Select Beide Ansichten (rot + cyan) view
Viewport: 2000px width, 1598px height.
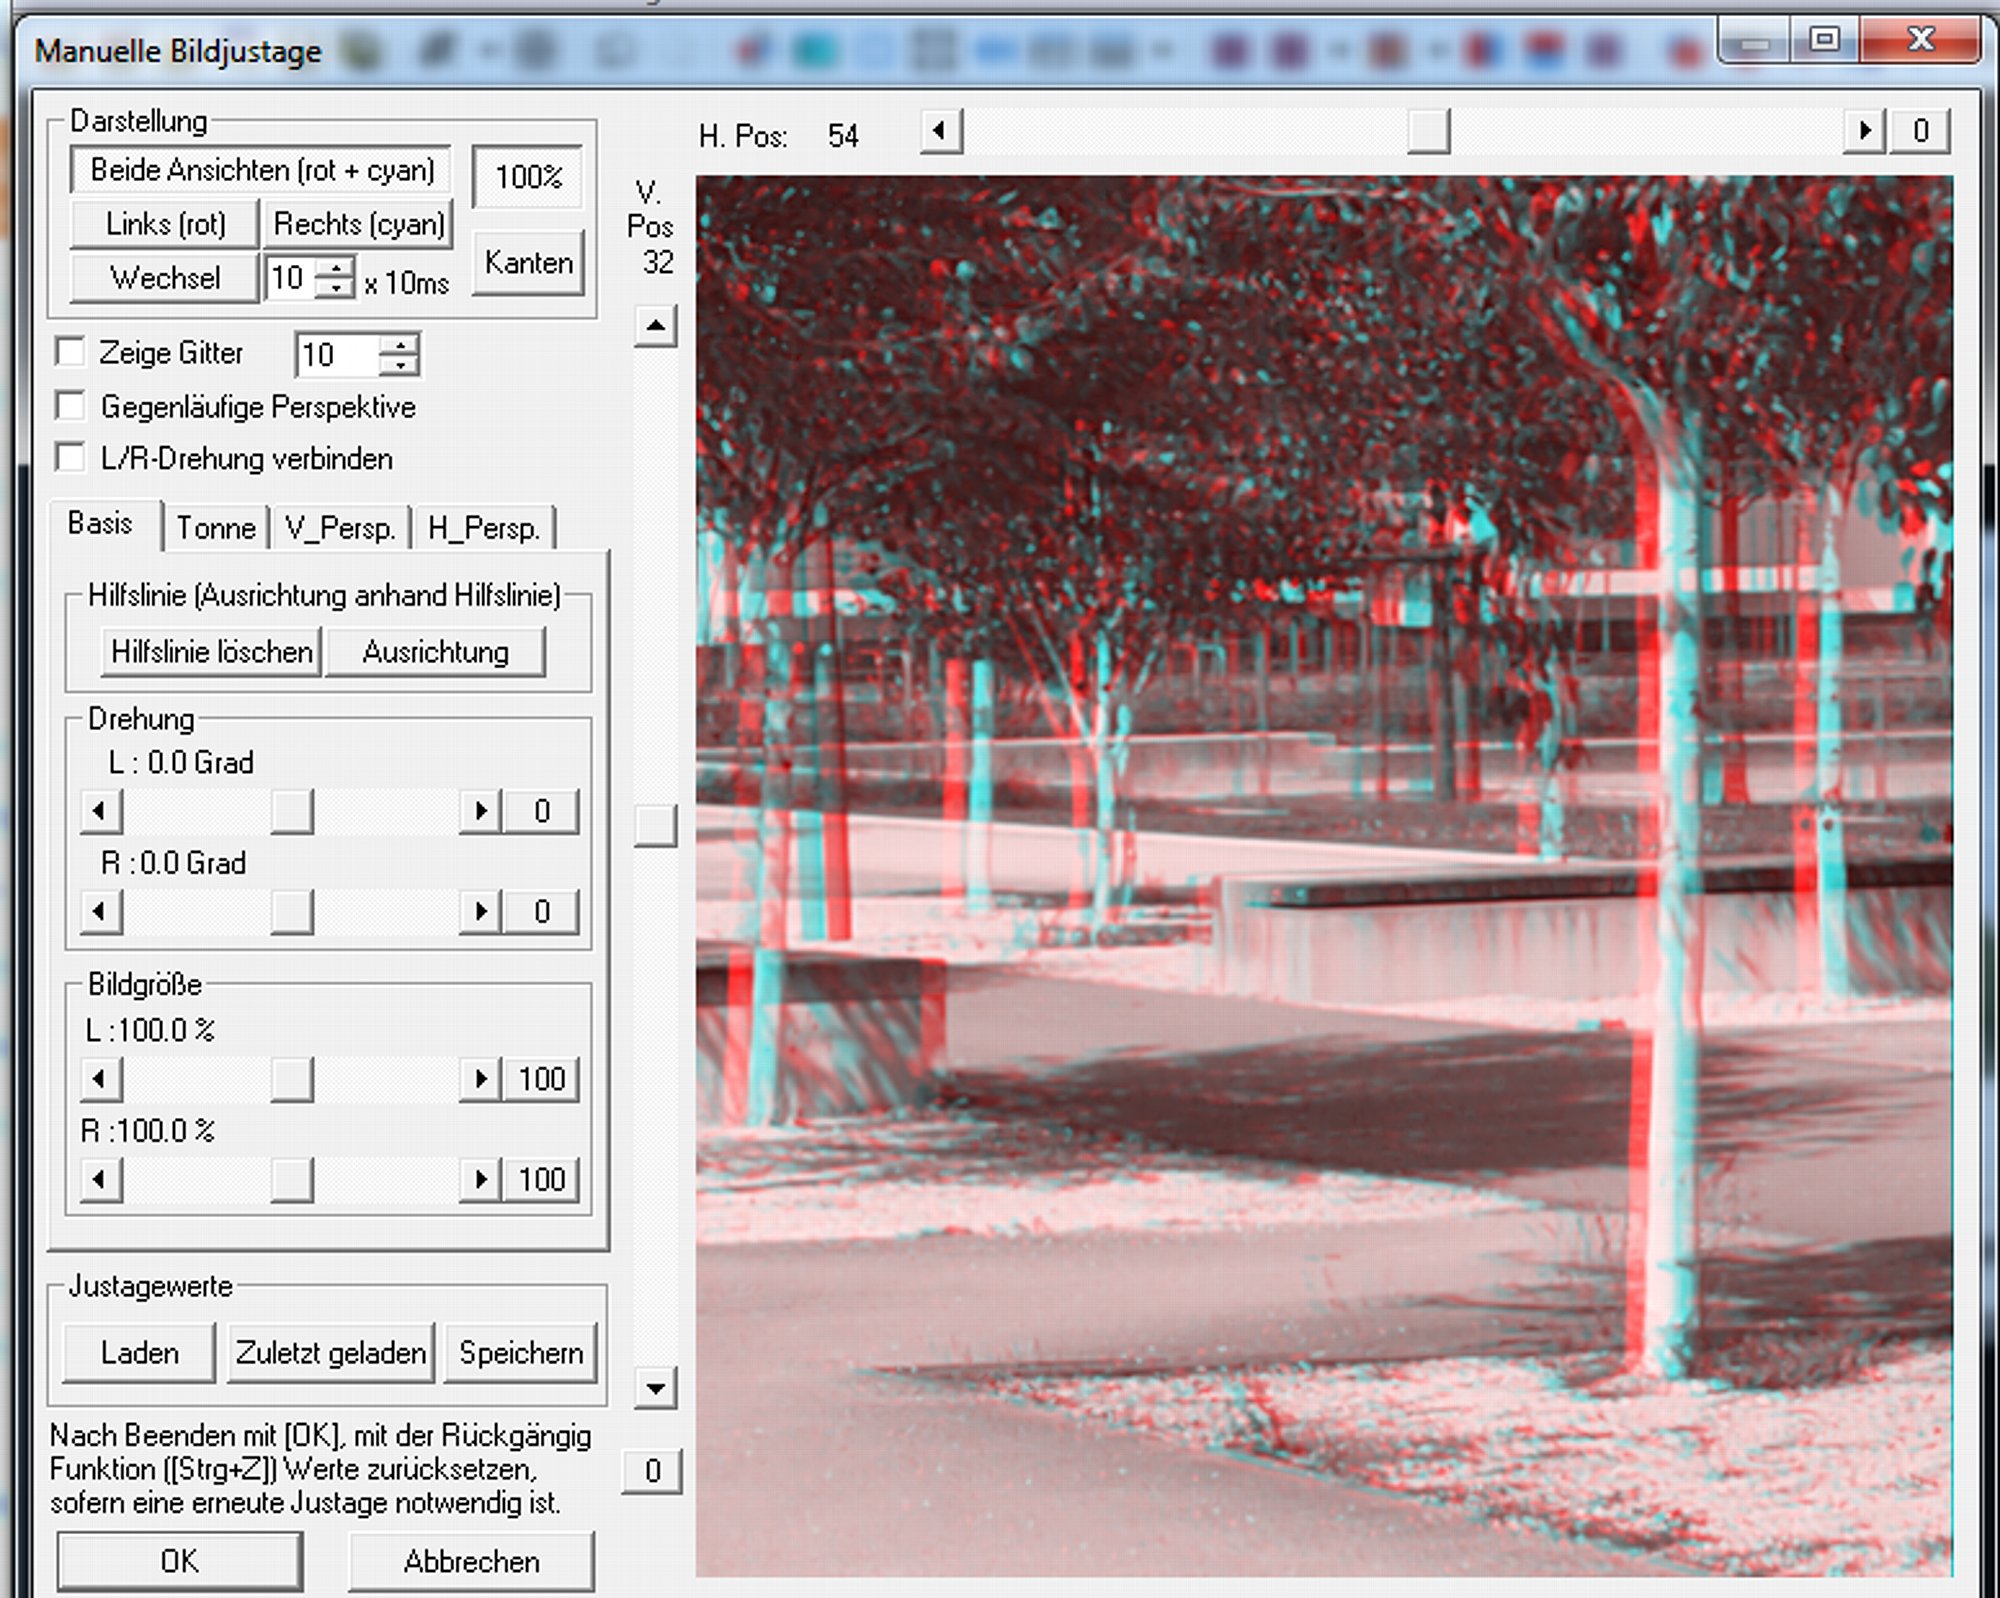coord(260,170)
